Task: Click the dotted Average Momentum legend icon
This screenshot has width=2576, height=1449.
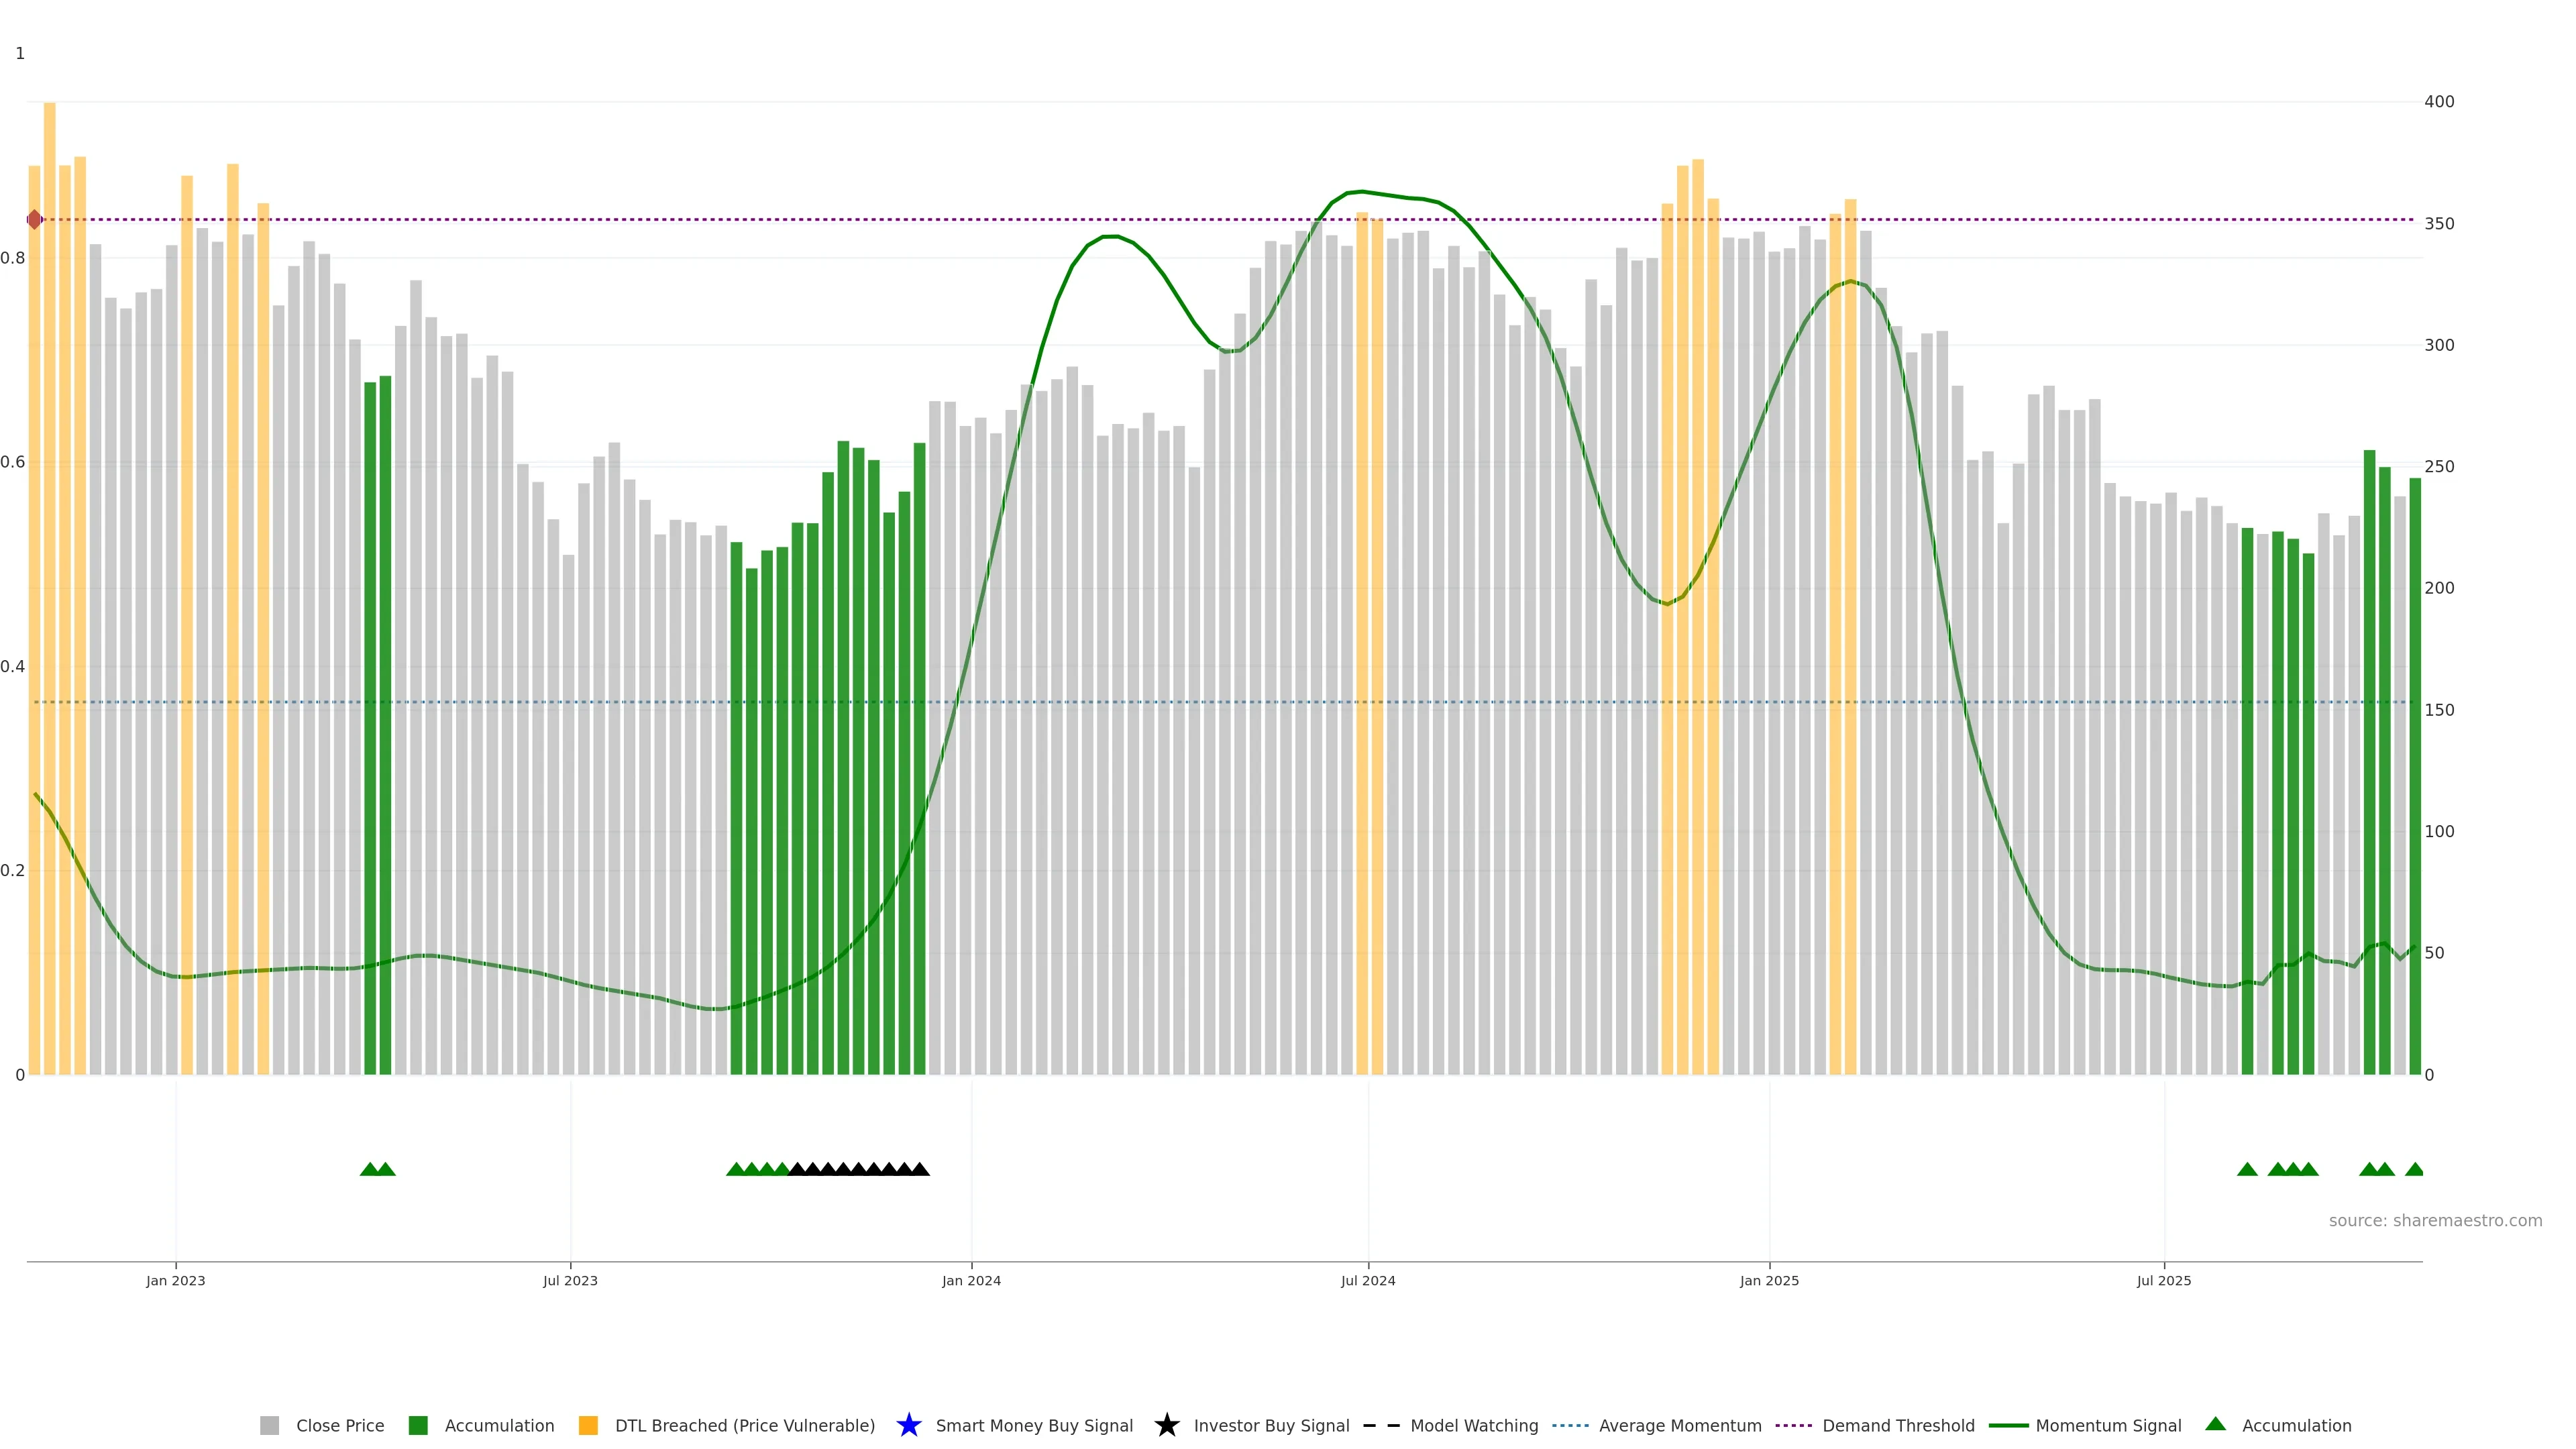Action: (1570, 1425)
